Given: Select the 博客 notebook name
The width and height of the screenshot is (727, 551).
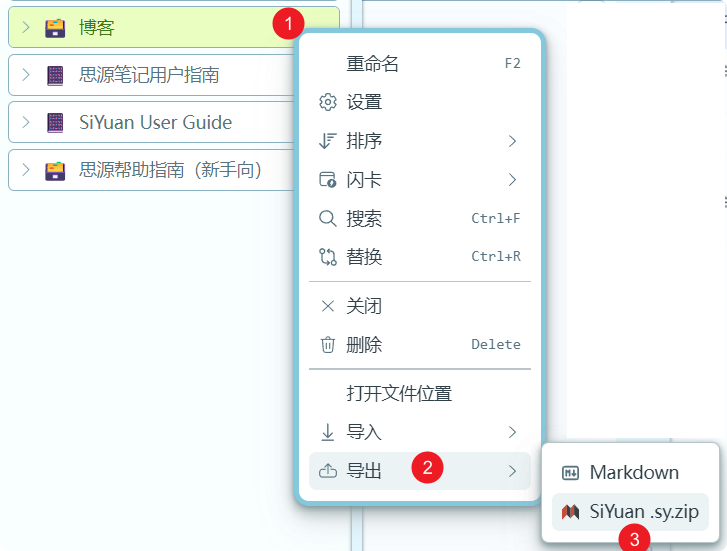Looking at the screenshot, I should [96, 27].
